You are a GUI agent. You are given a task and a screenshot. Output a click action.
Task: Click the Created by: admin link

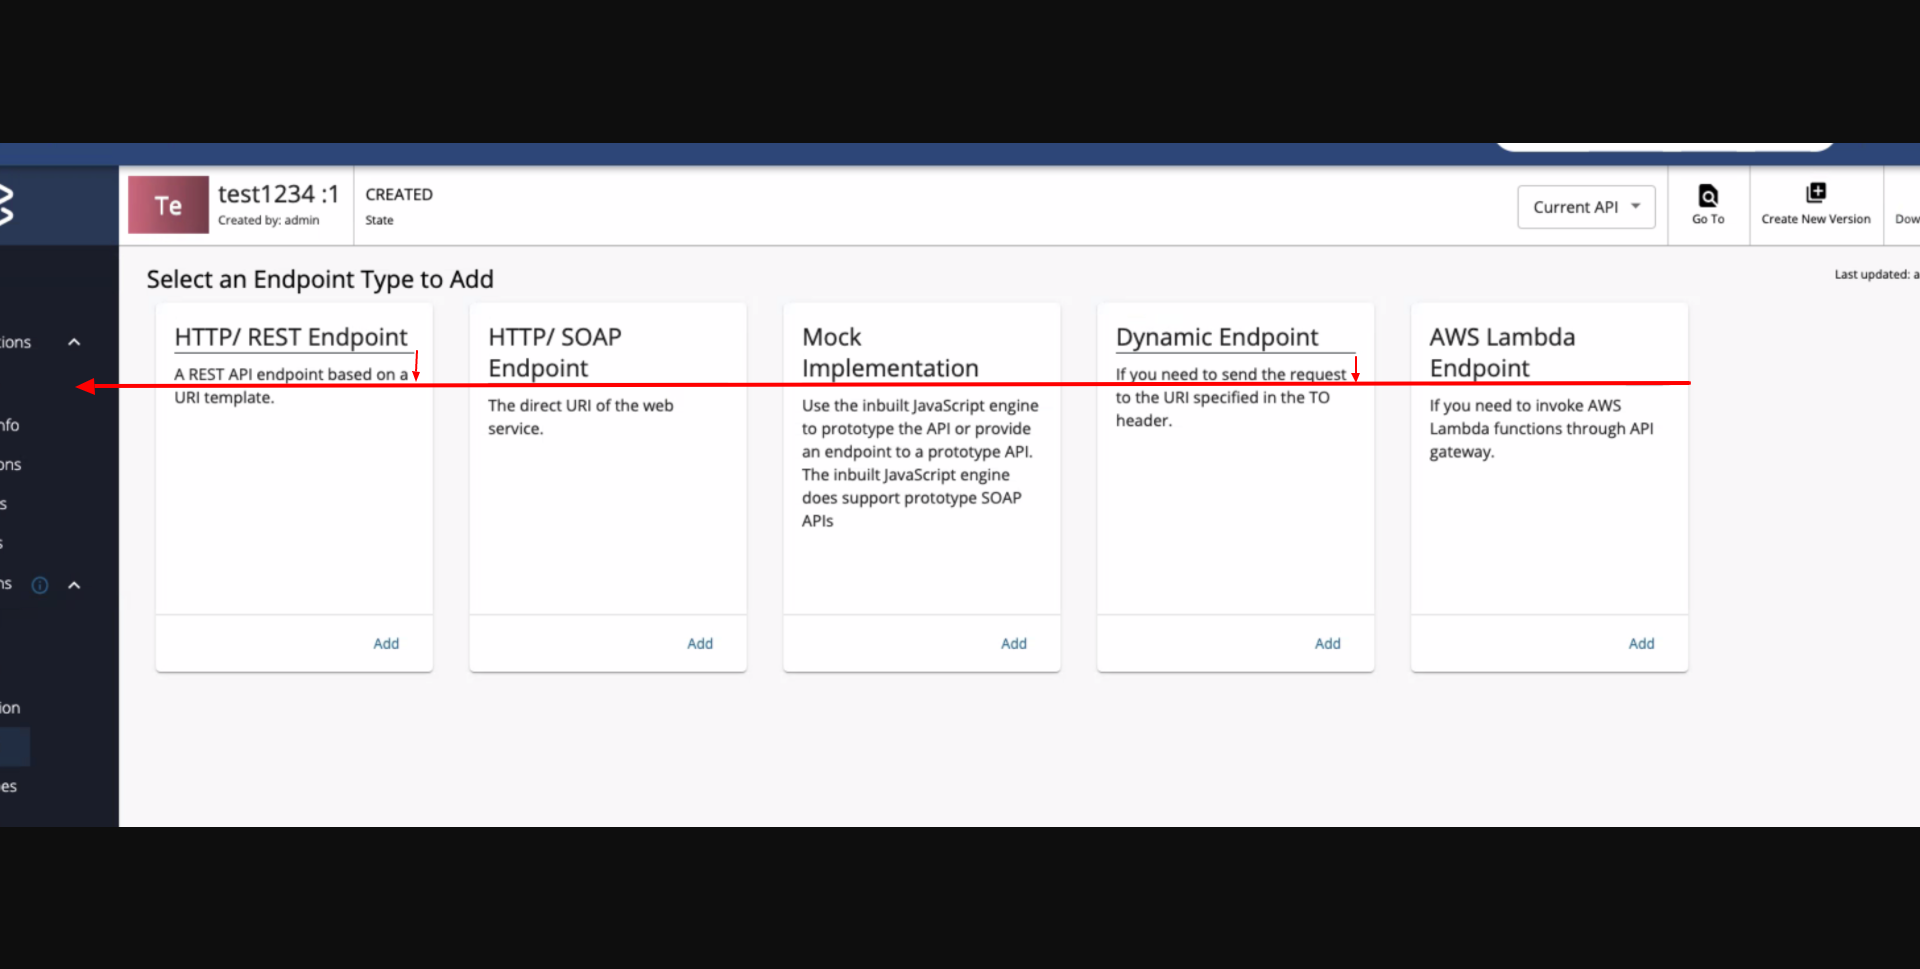tap(267, 220)
